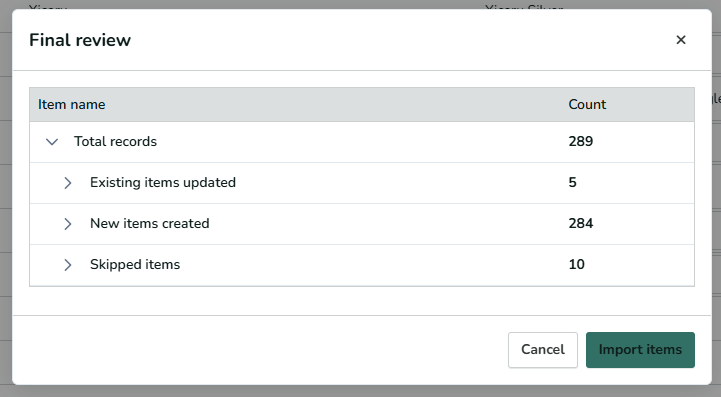Viewport: 721px width, 397px height.
Task: Select the New items created label
Action: click(x=149, y=224)
